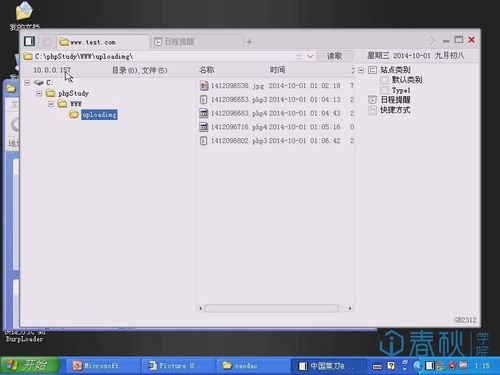Click the keyboard tray icon

point(377,367)
